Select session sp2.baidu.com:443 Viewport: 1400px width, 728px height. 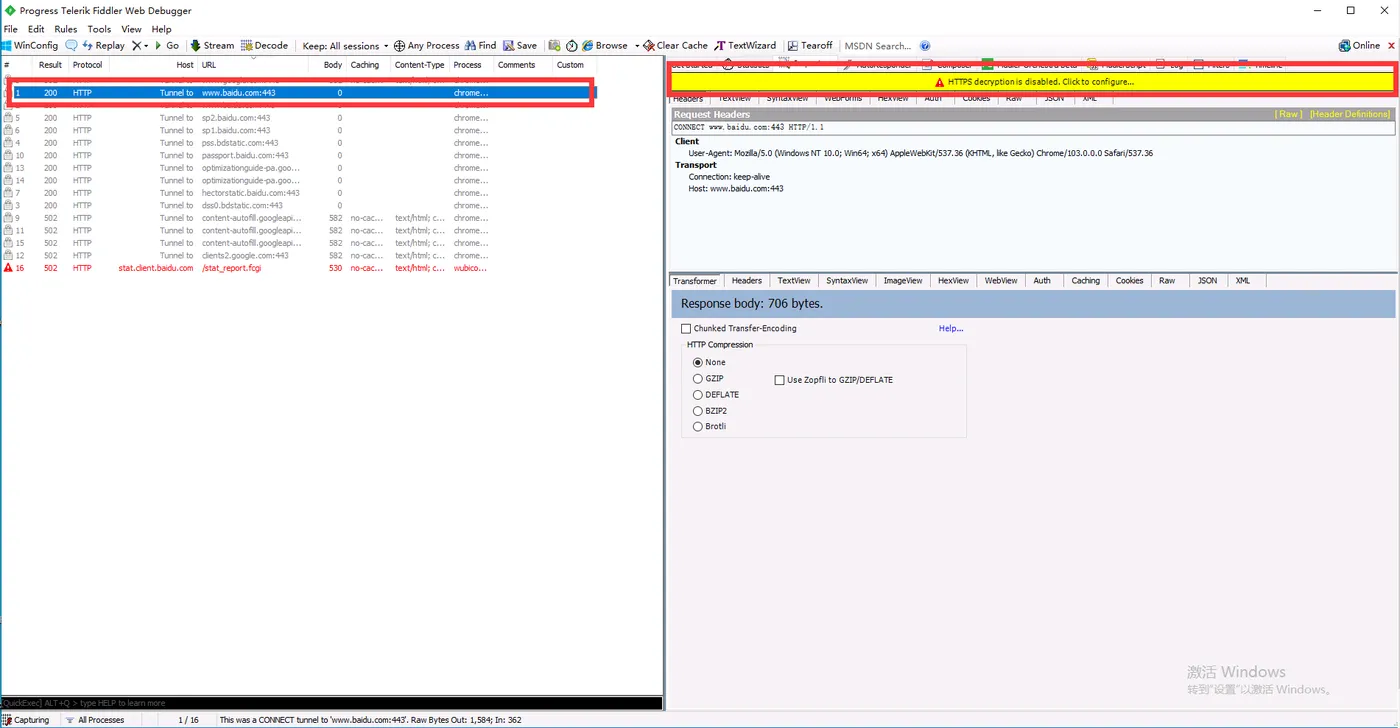coord(300,118)
